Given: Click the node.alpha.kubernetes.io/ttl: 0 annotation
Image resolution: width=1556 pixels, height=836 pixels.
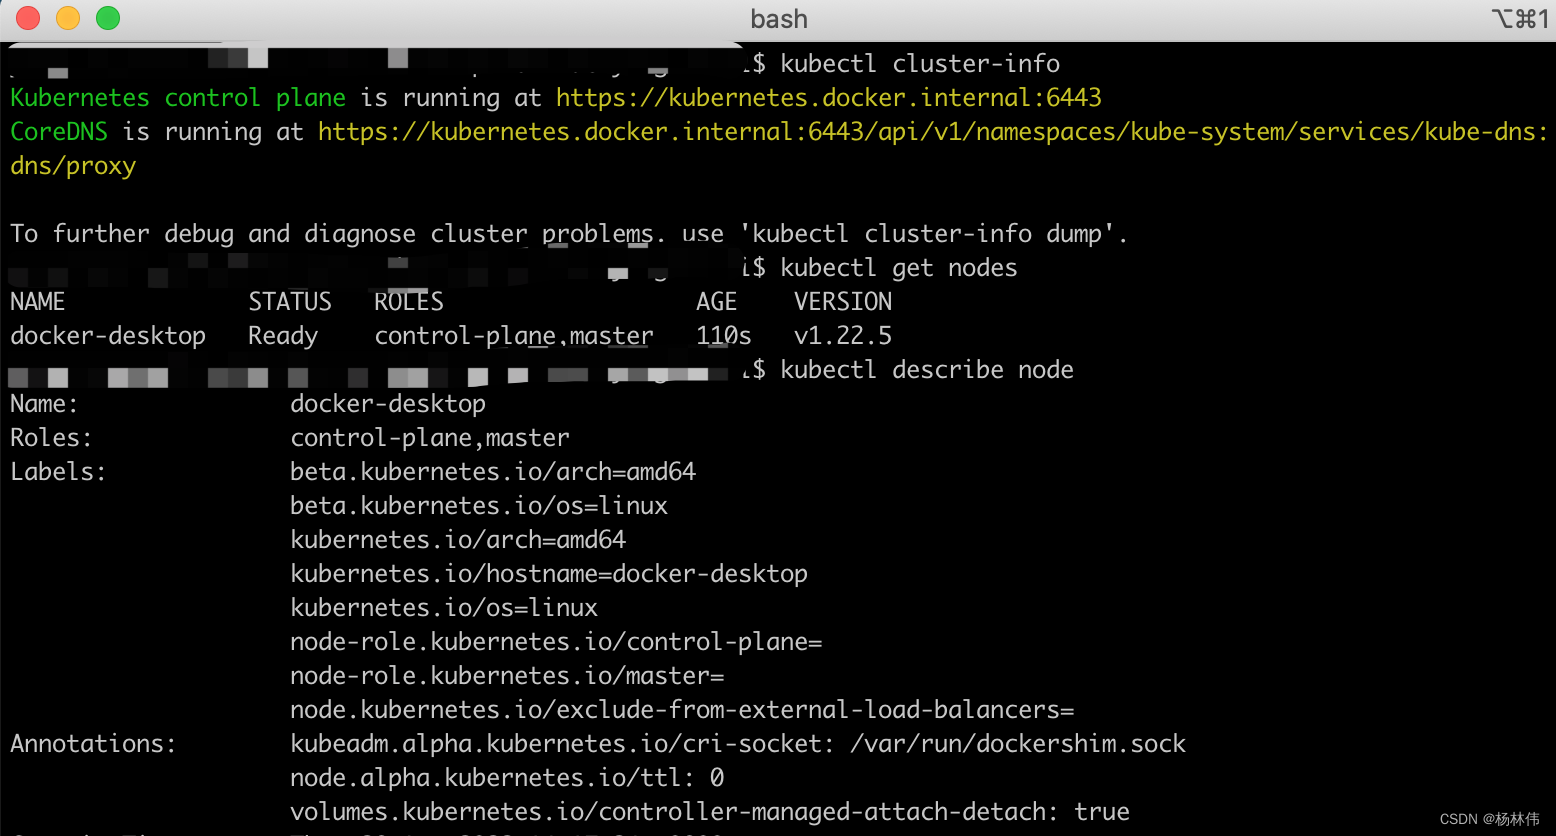Looking at the screenshot, I should [507, 778].
